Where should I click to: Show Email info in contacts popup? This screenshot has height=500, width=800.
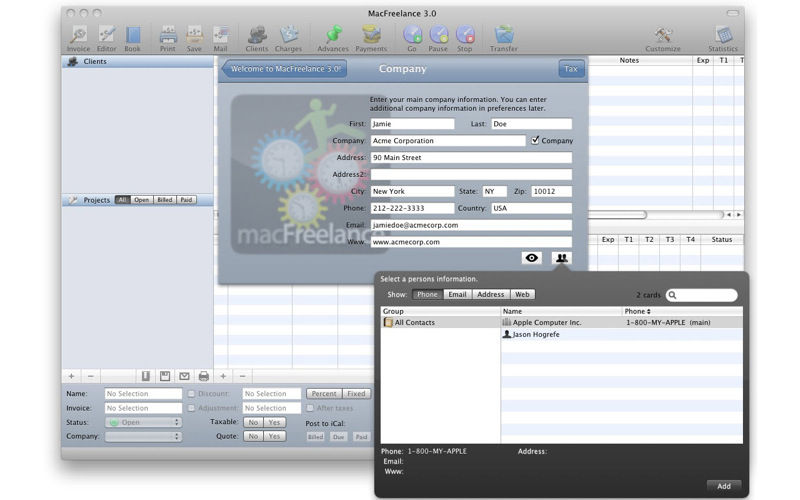coord(457,294)
